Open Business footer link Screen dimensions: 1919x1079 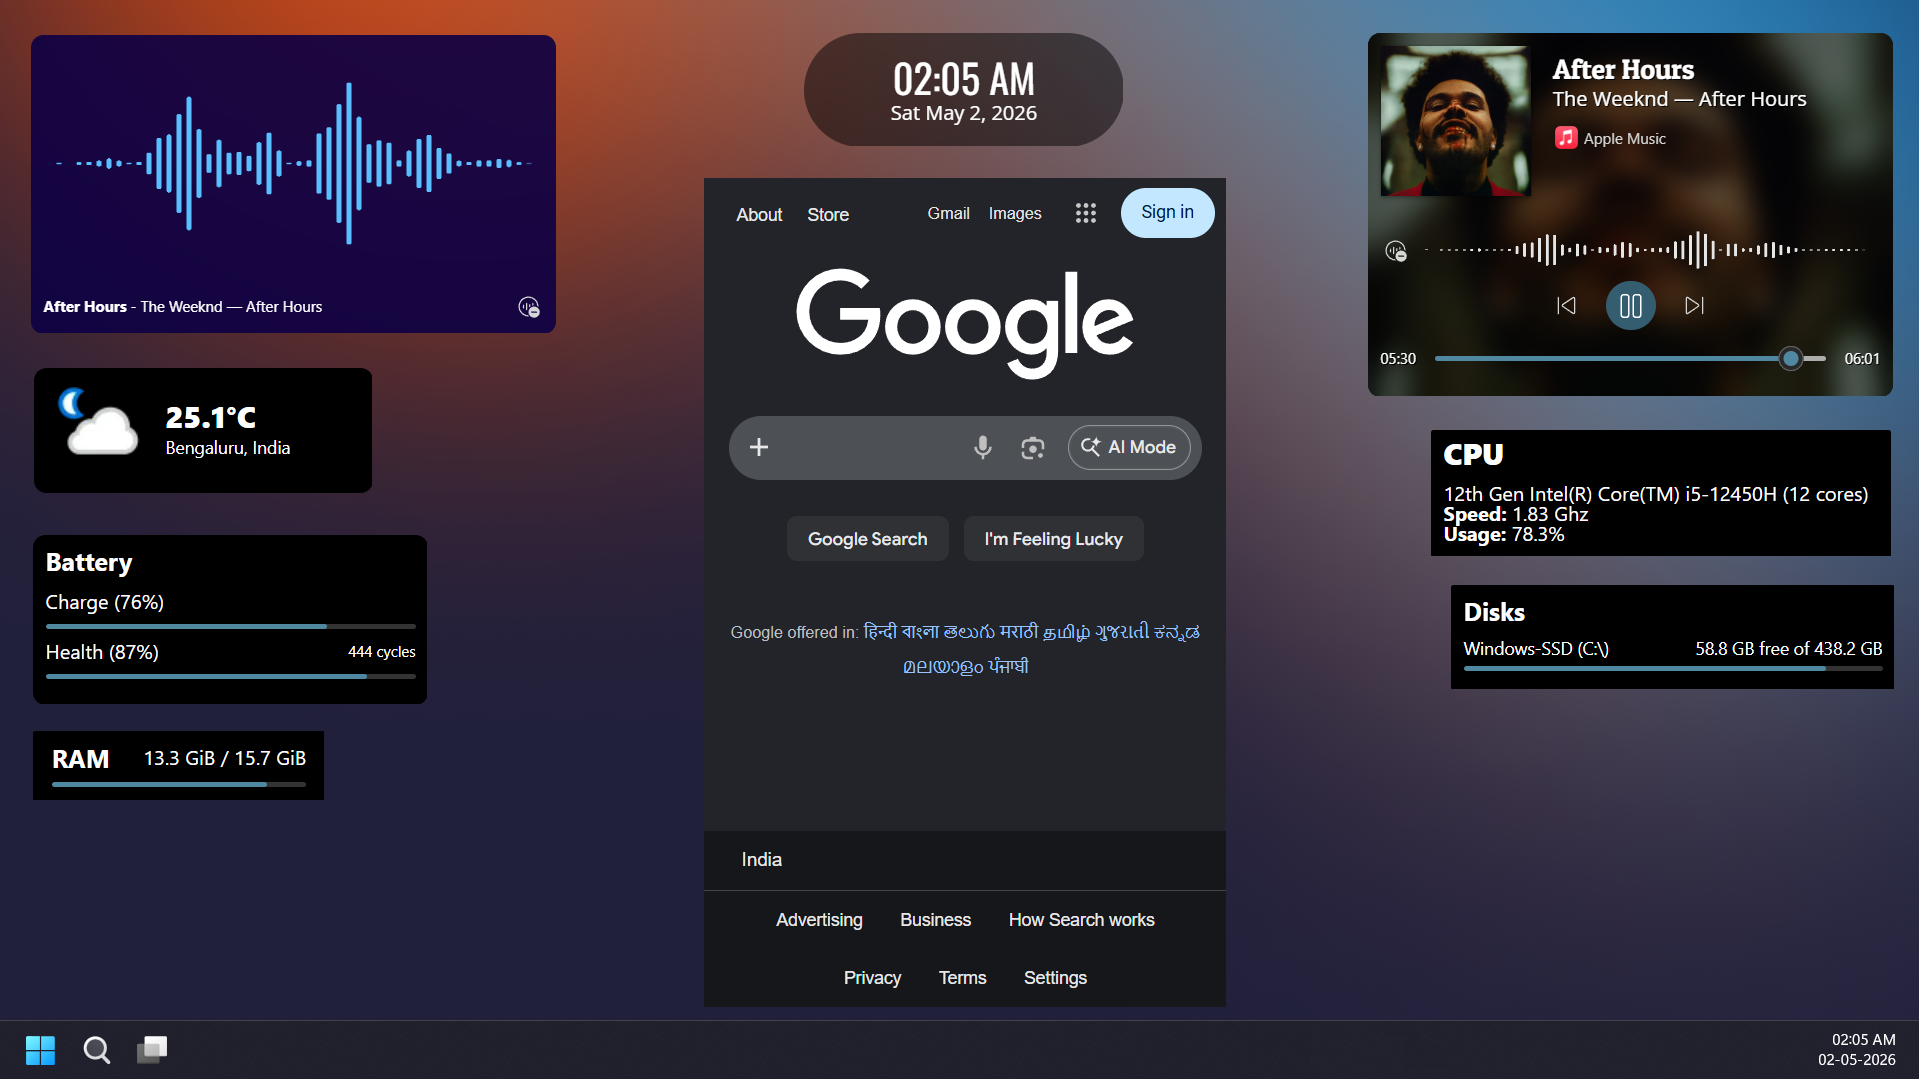point(935,920)
